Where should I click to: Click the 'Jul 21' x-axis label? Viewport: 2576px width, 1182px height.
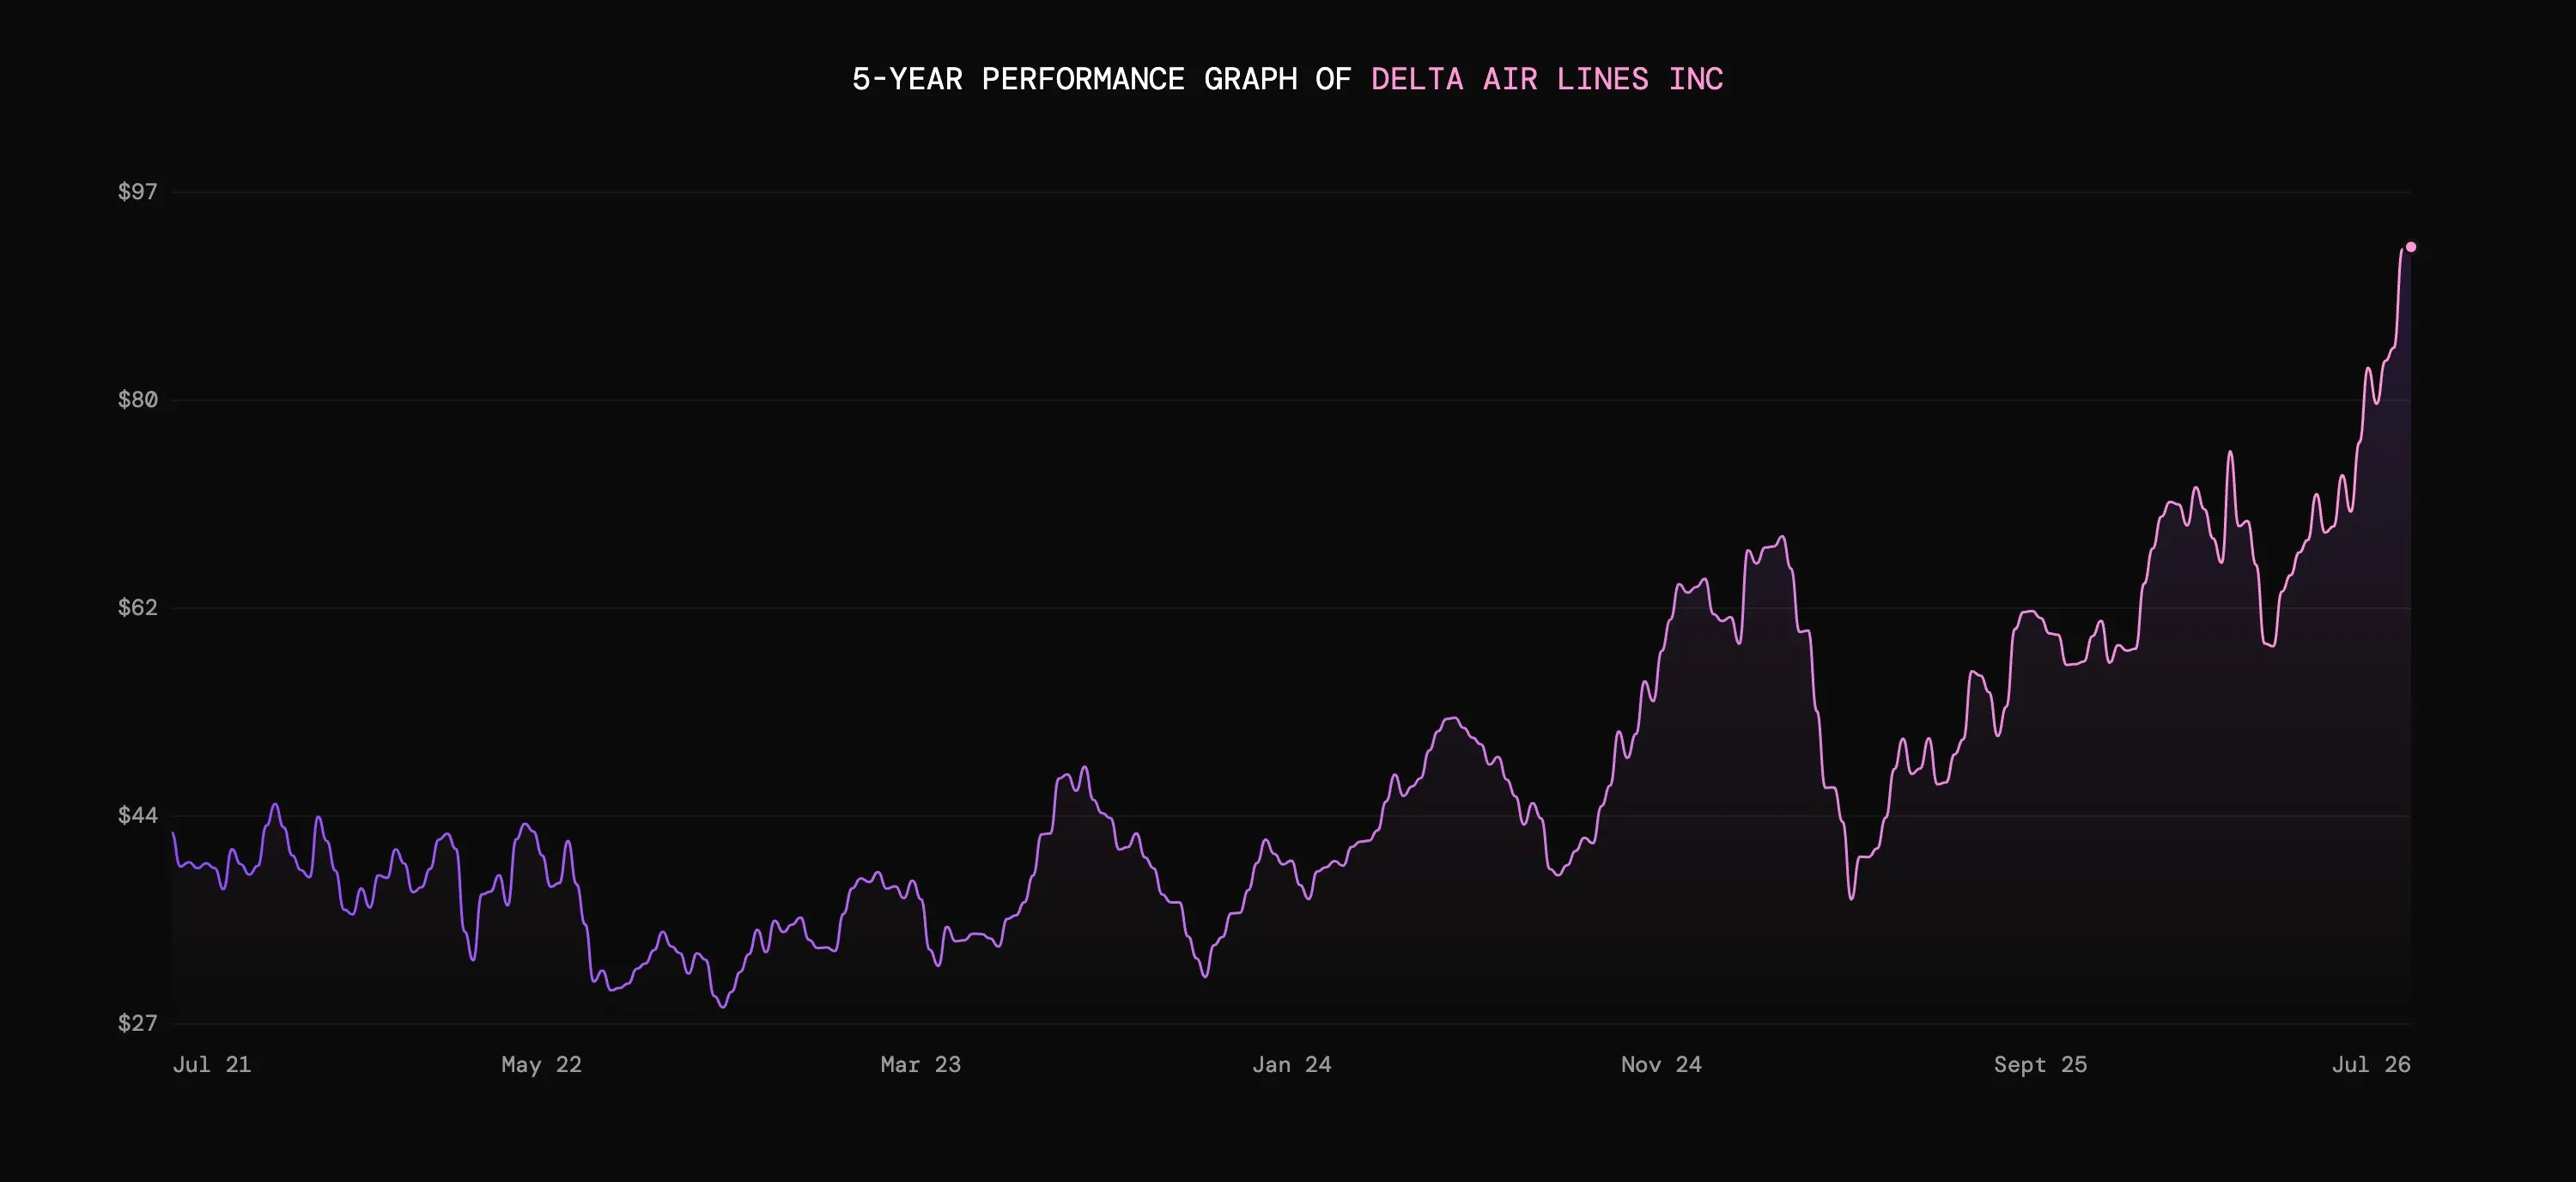[212, 1064]
